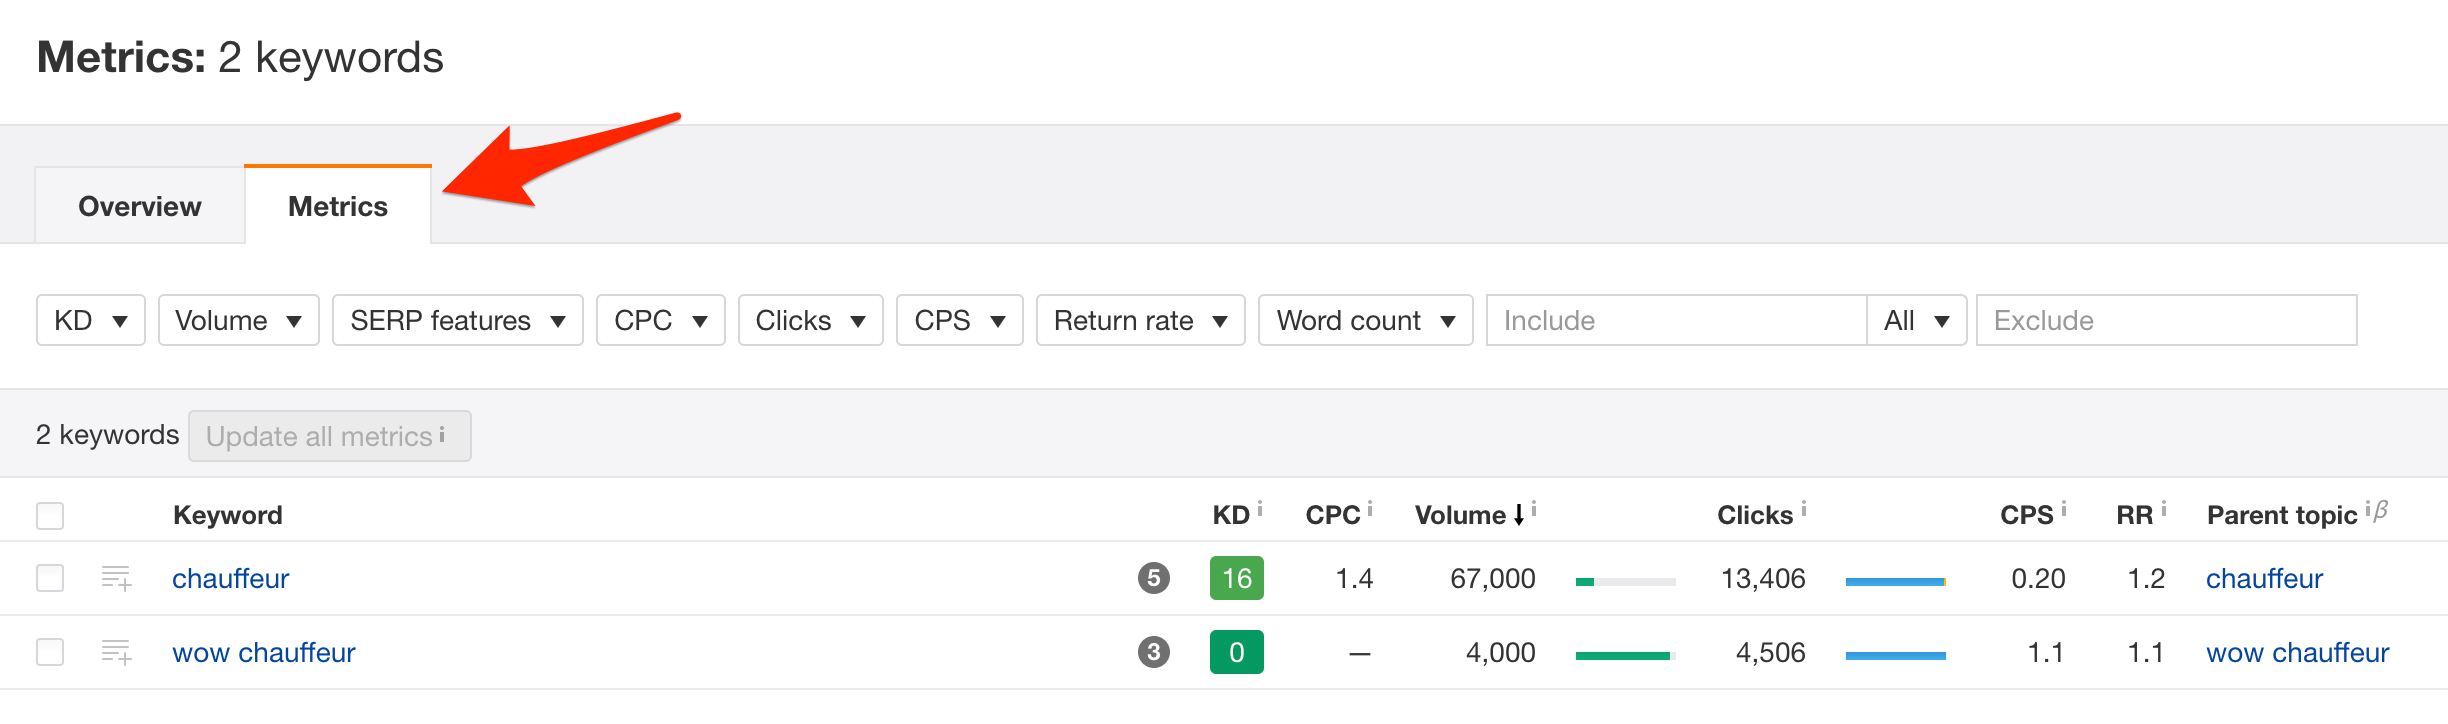The height and width of the screenshot is (724, 2448).
Task: Click SERP features badge 5 for chauffeur
Action: (x=1153, y=578)
